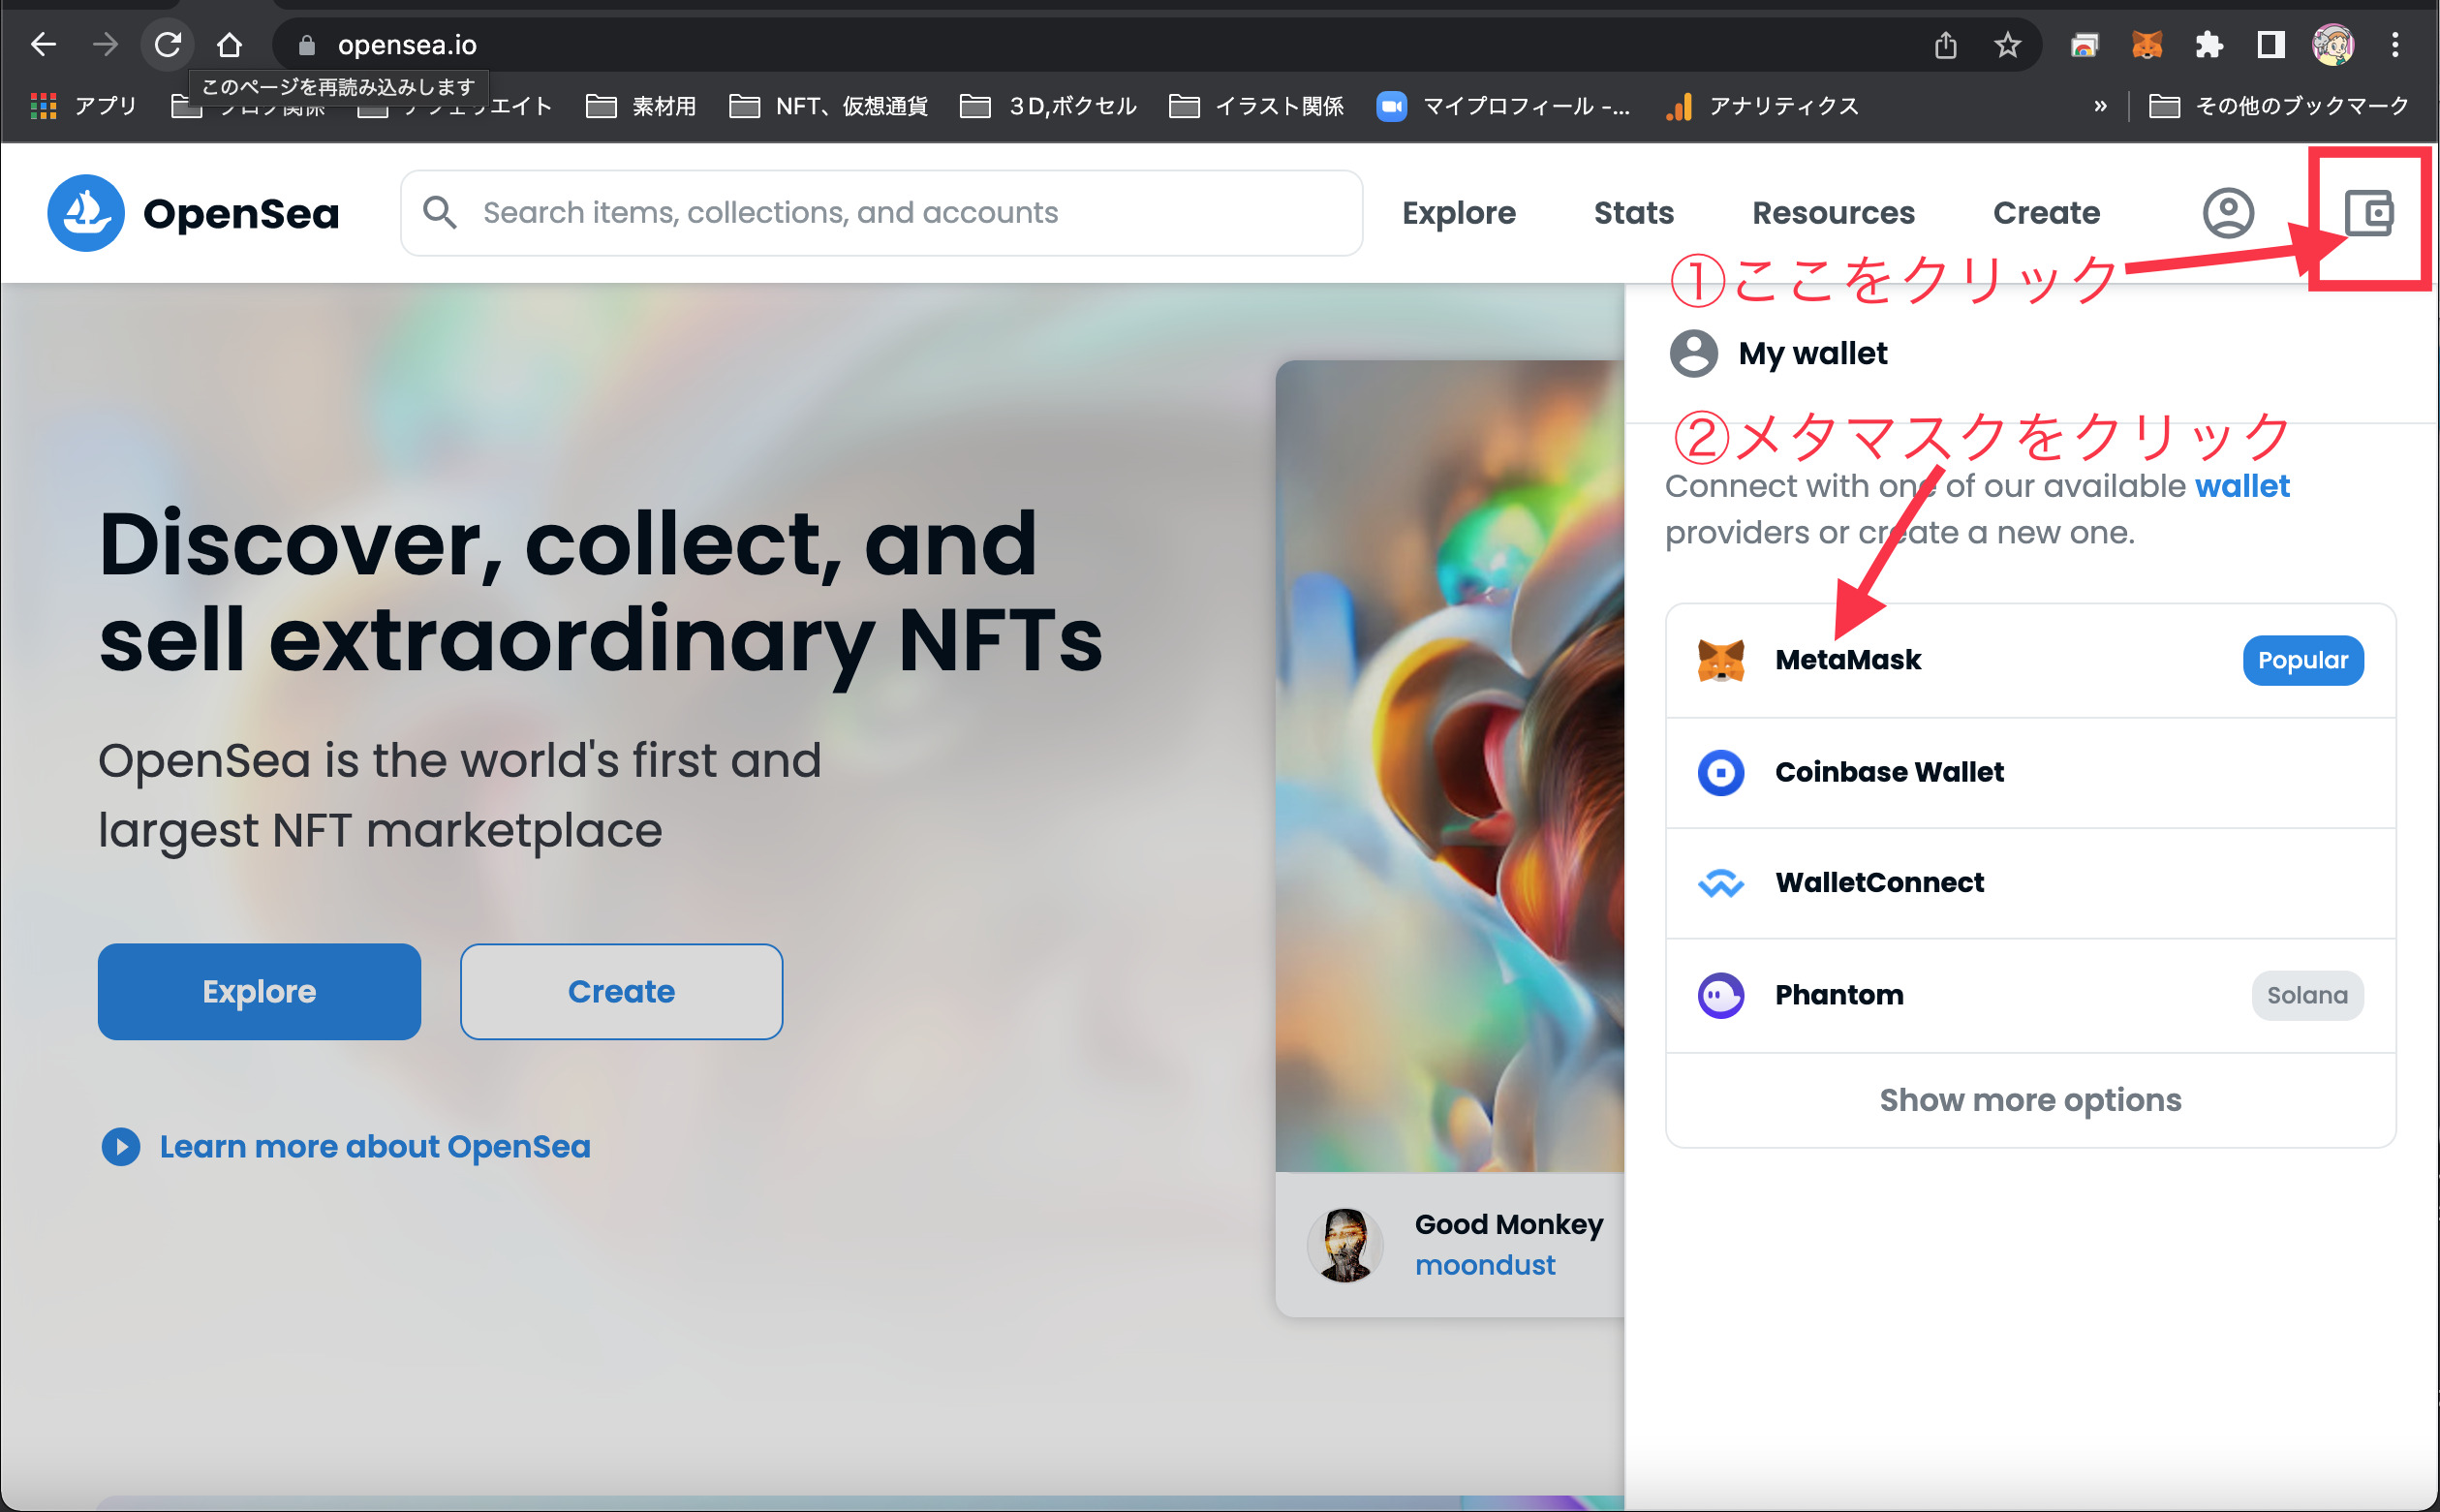Toggle the browser side panel icon
The height and width of the screenshot is (1512, 2440).
click(x=2270, y=45)
